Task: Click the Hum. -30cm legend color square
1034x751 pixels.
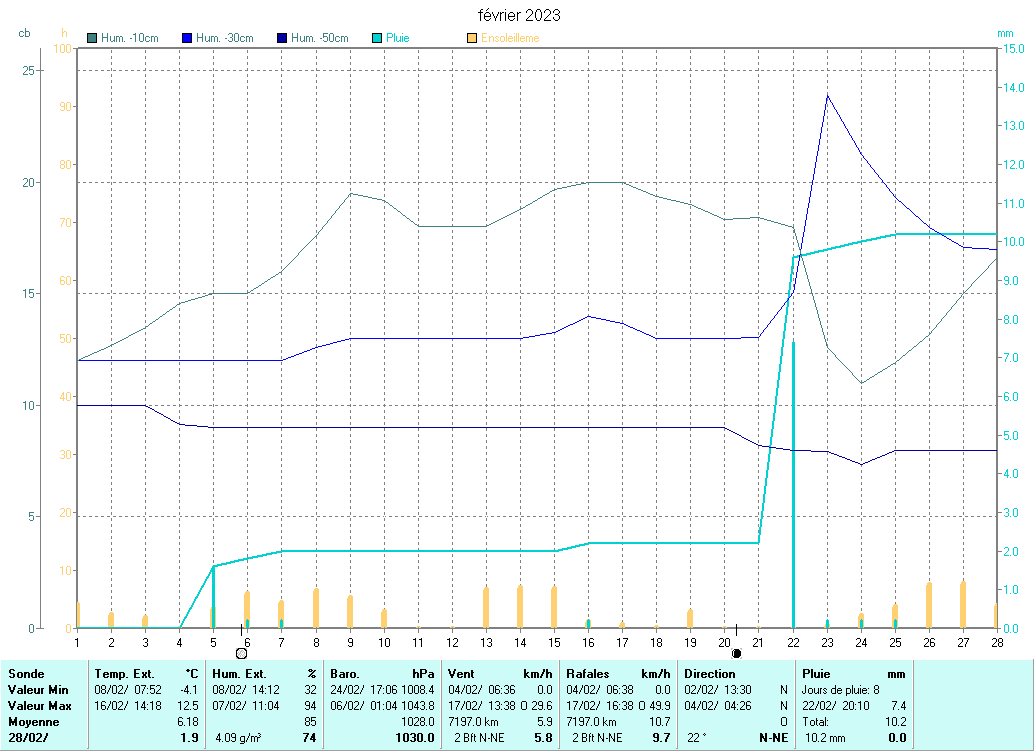Action: pyautogui.click(x=187, y=39)
